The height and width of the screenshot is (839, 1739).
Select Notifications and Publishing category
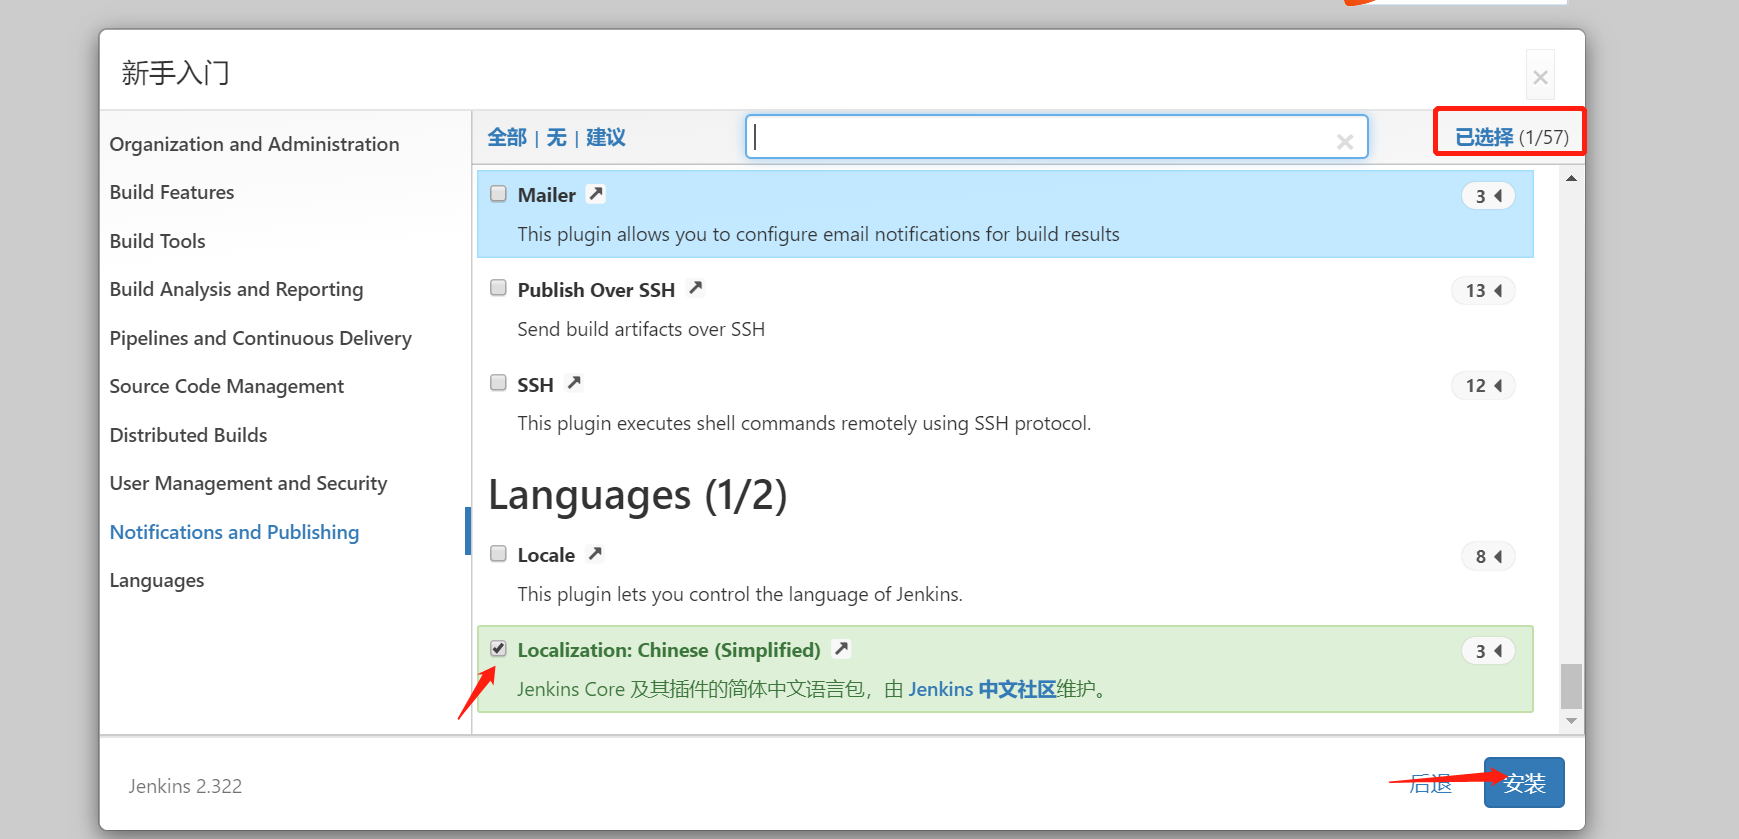pyautogui.click(x=234, y=532)
